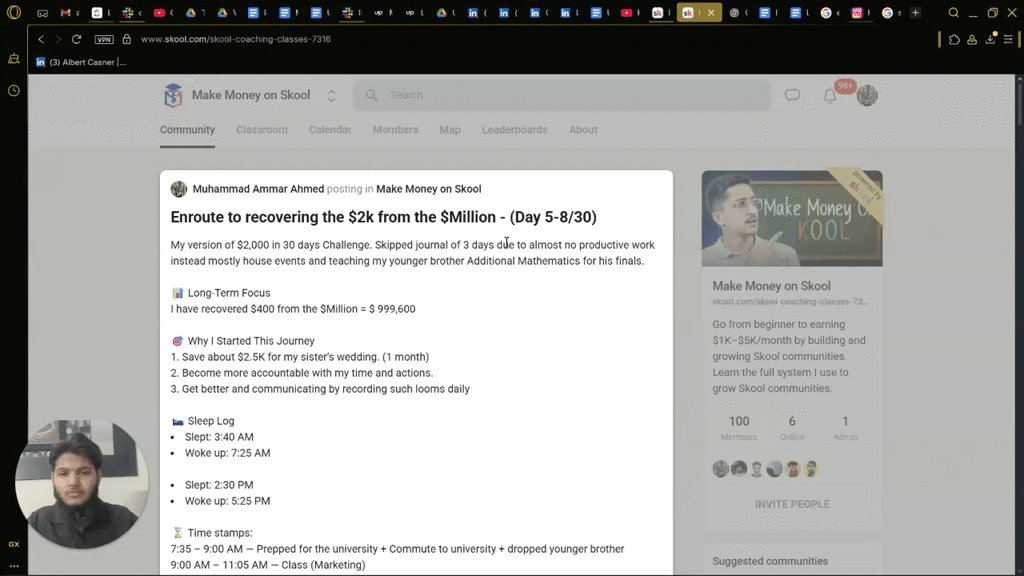Viewport: 1024px width, 576px height.
Task: Reload the page with the refresh icon
Action: point(77,41)
